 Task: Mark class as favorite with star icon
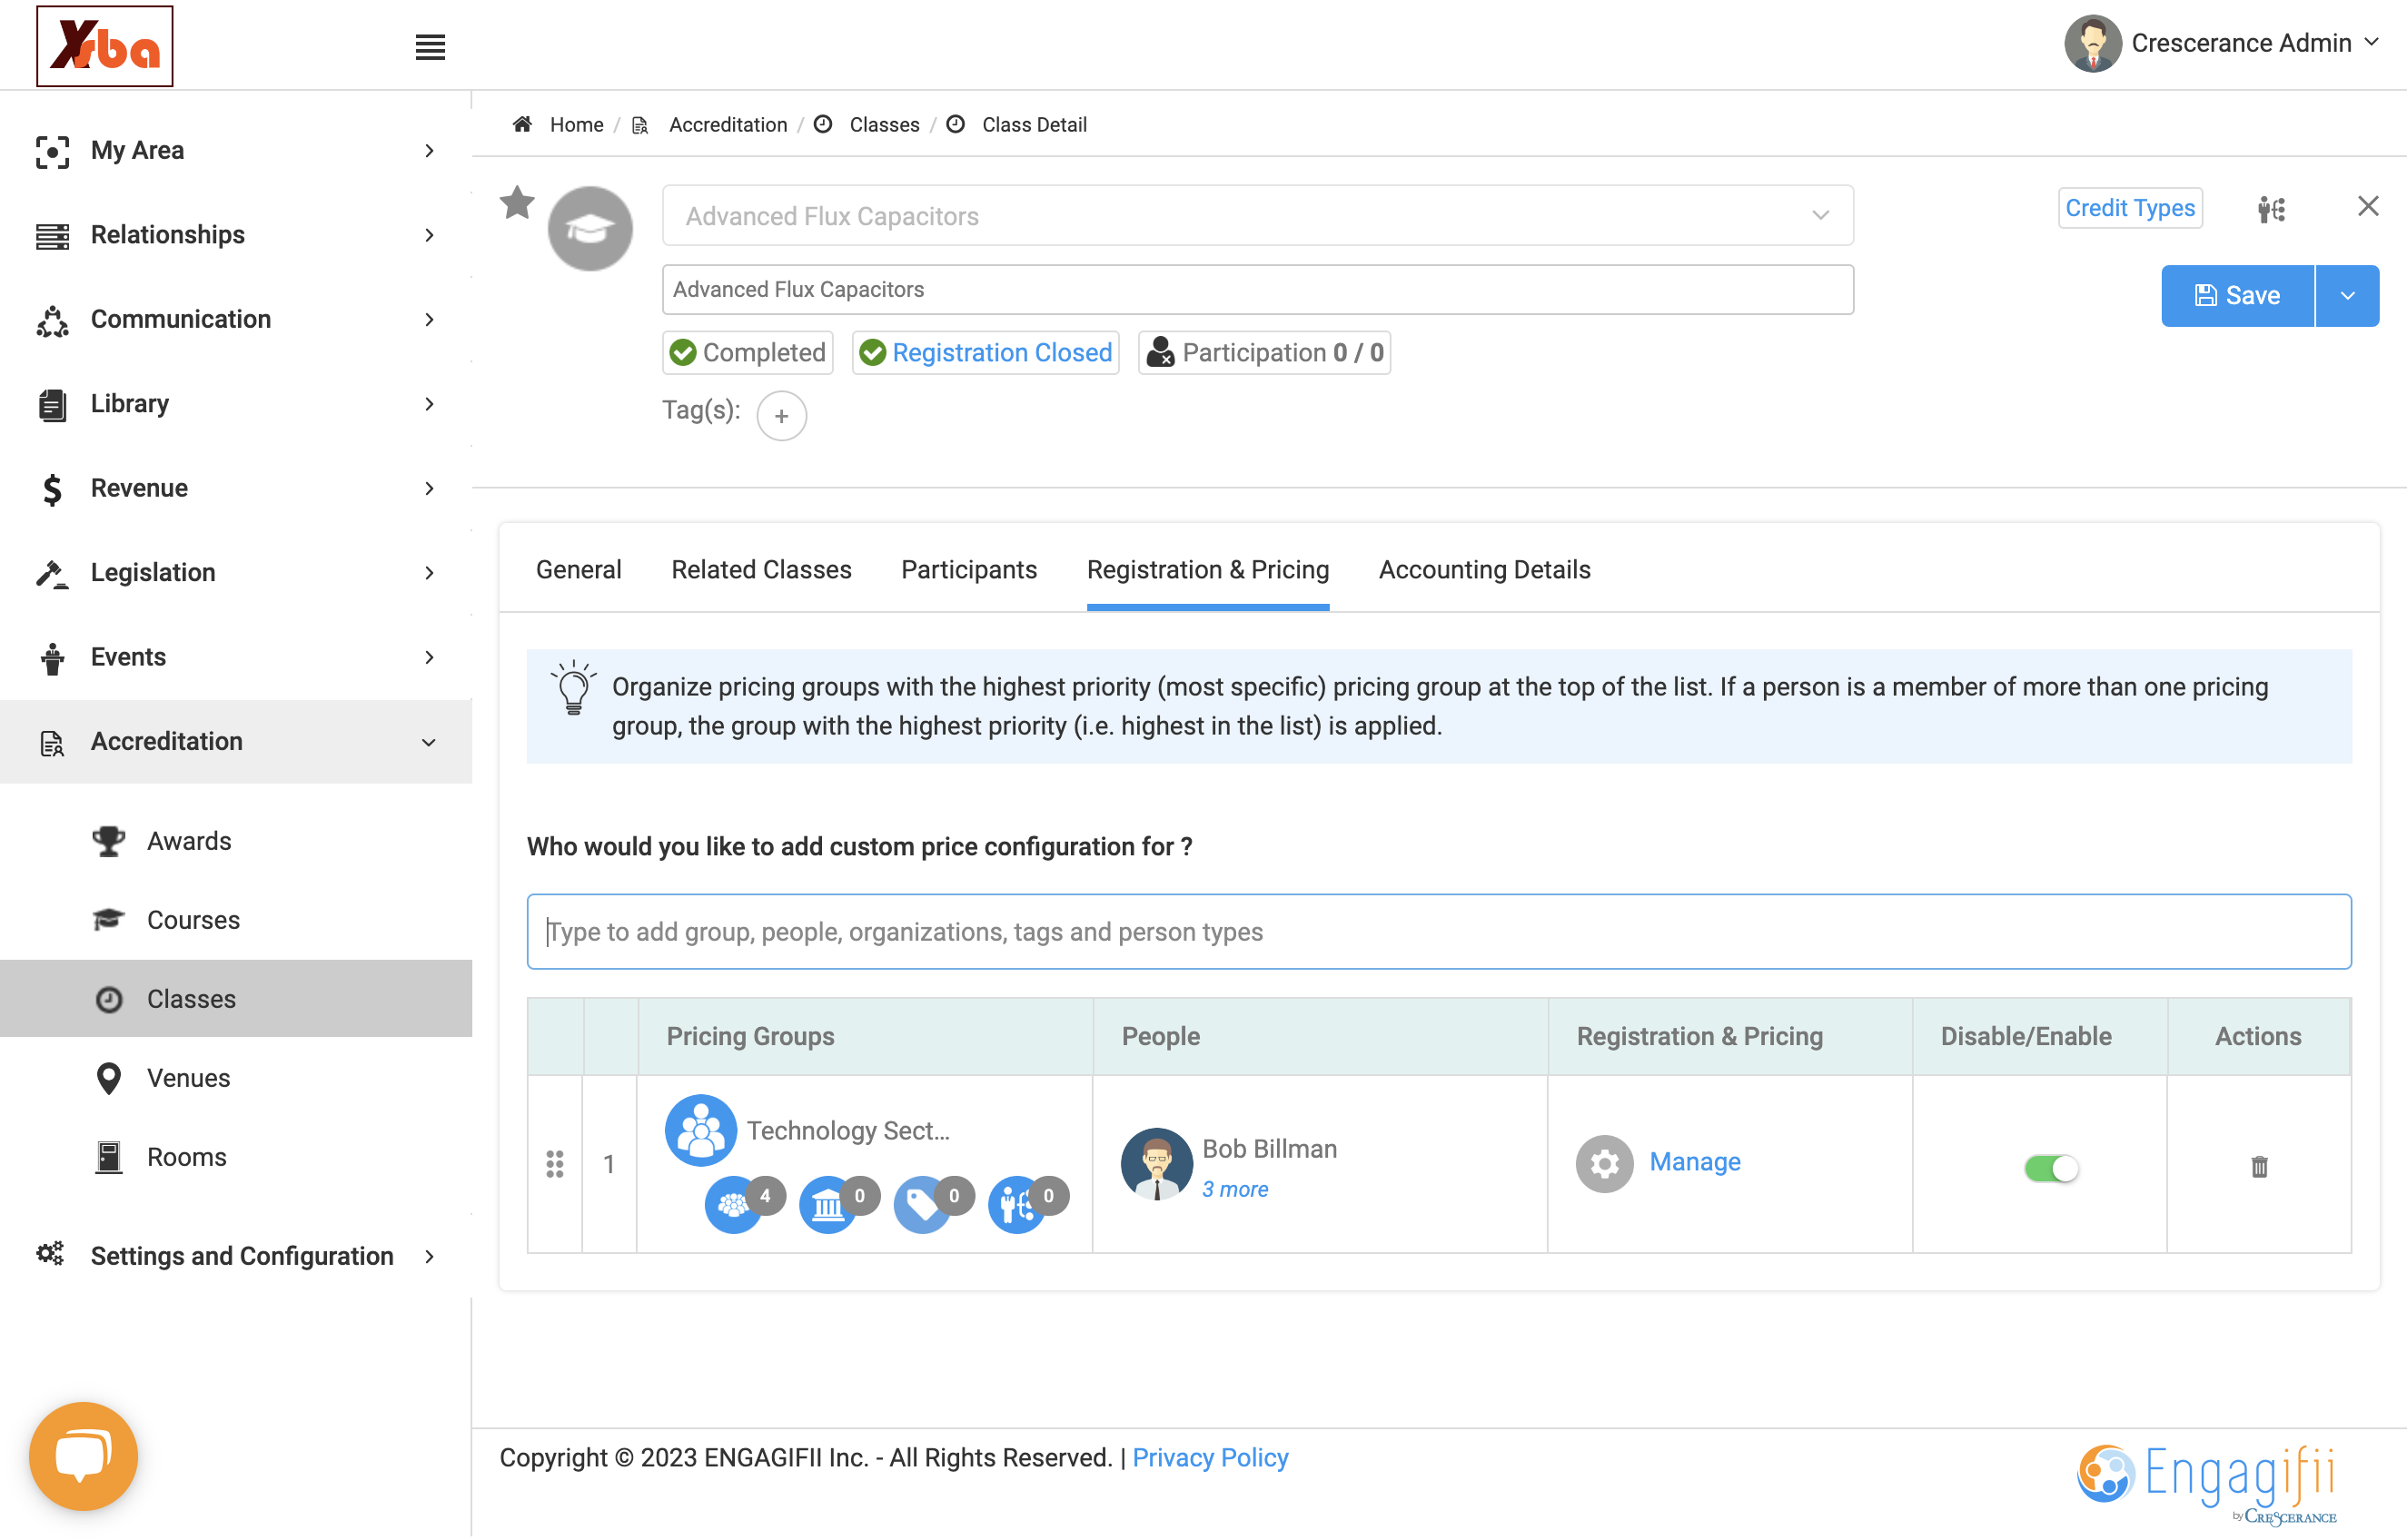coord(517,203)
